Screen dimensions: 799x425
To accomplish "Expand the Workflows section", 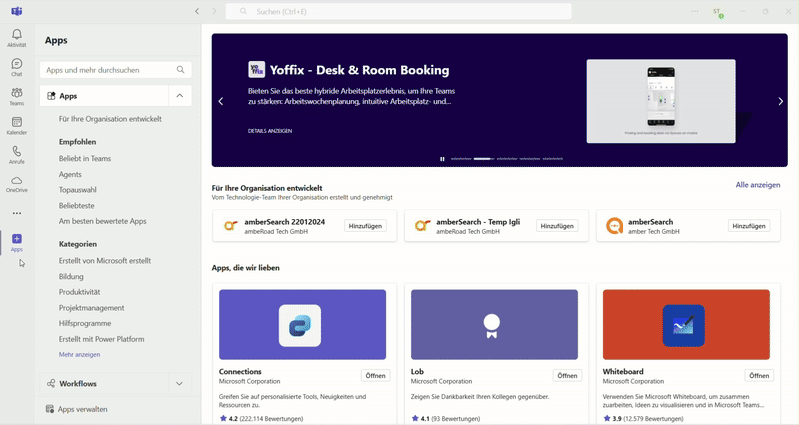I will click(x=180, y=384).
